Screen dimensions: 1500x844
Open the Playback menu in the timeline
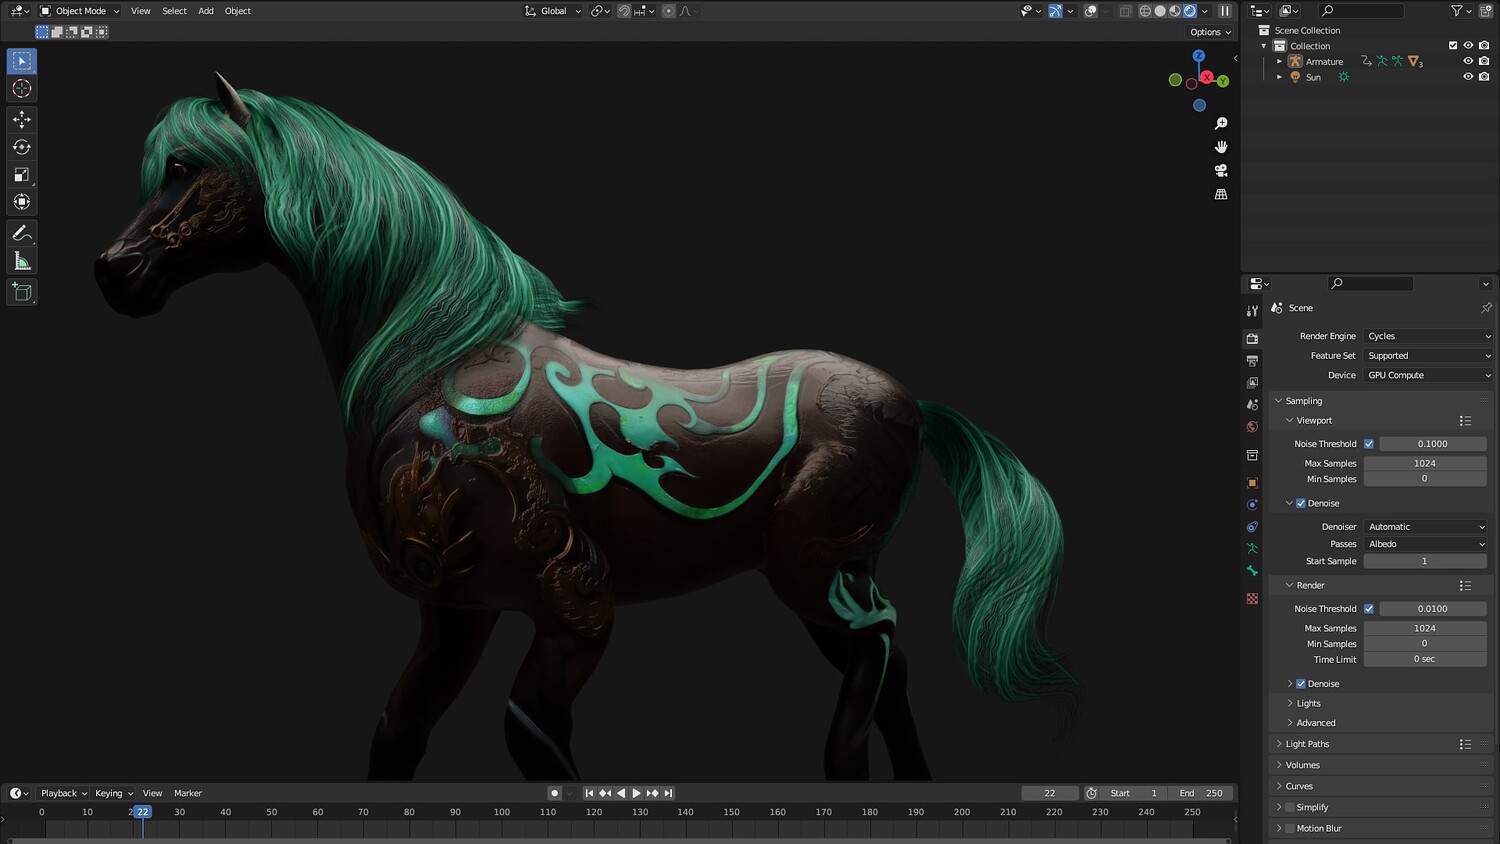click(x=63, y=793)
